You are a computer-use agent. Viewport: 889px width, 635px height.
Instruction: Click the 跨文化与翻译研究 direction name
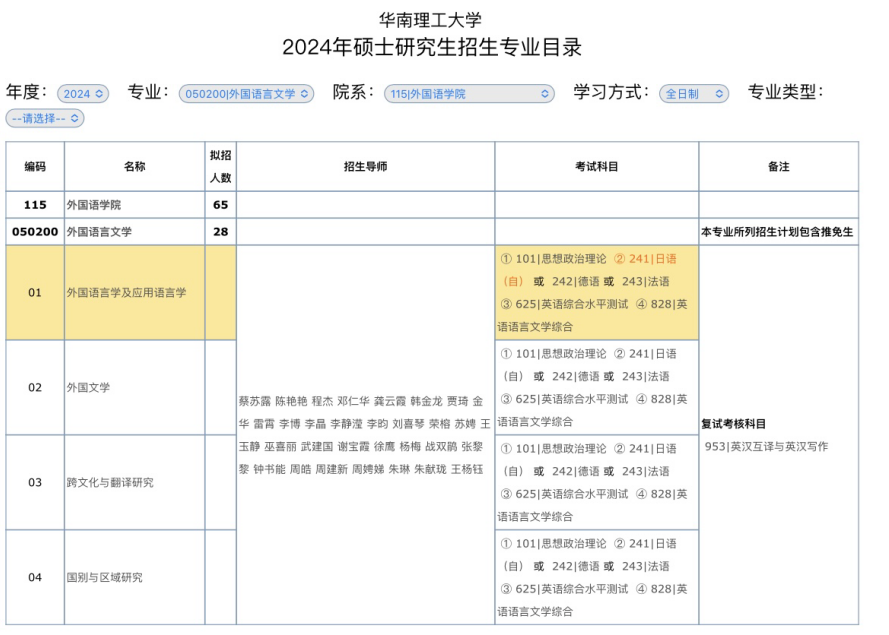tap(111, 483)
